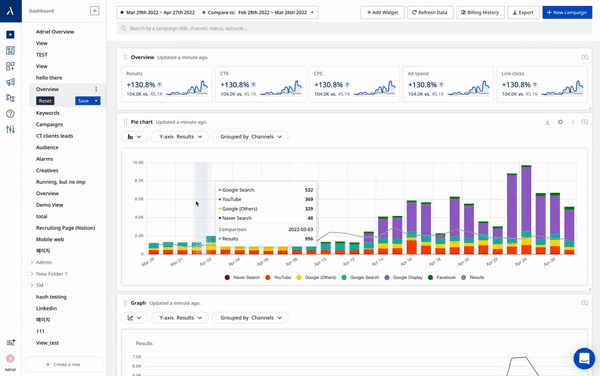Toggle Google Display series in chart legend
Viewport: 600px width, 376px height.
tap(403, 277)
